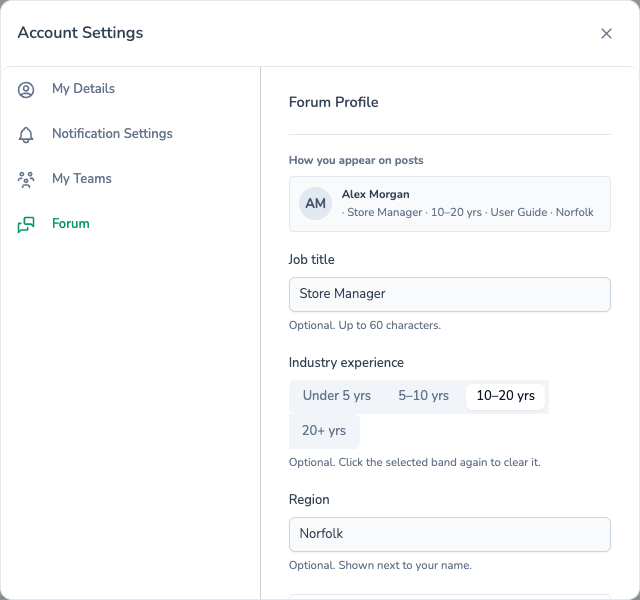The height and width of the screenshot is (600, 640).
Task: Close the Account Settings dialog
Action: [x=606, y=33]
